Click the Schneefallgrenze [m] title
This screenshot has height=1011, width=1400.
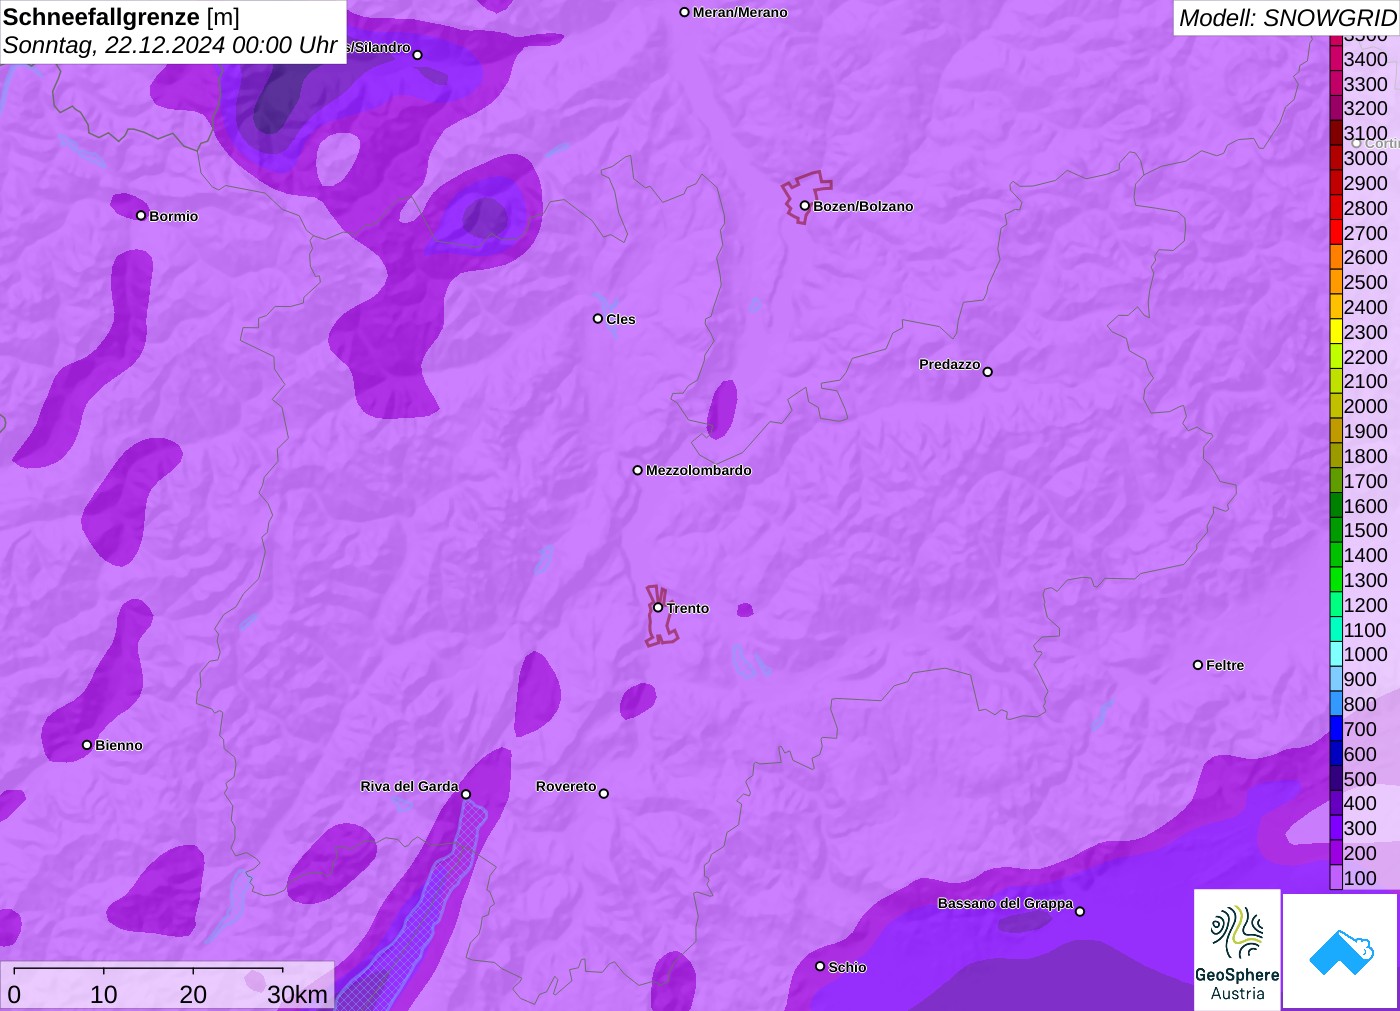tap(121, 17)
